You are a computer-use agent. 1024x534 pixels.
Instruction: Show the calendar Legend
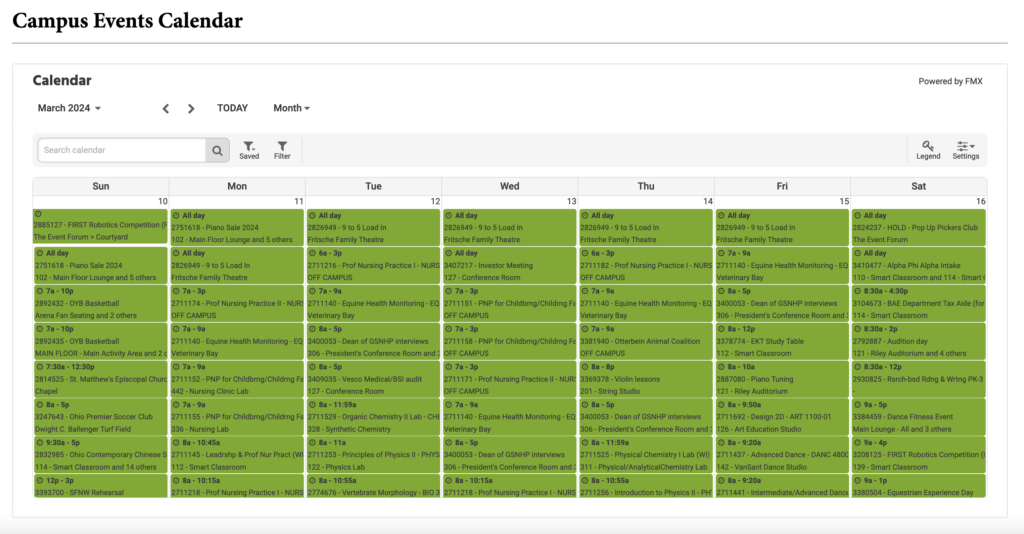[928, 150]
